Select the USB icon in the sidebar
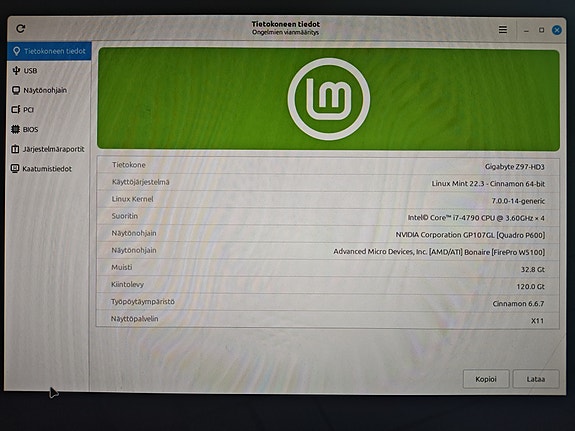This screenshot has height=431, width=575. coord(16,70)
